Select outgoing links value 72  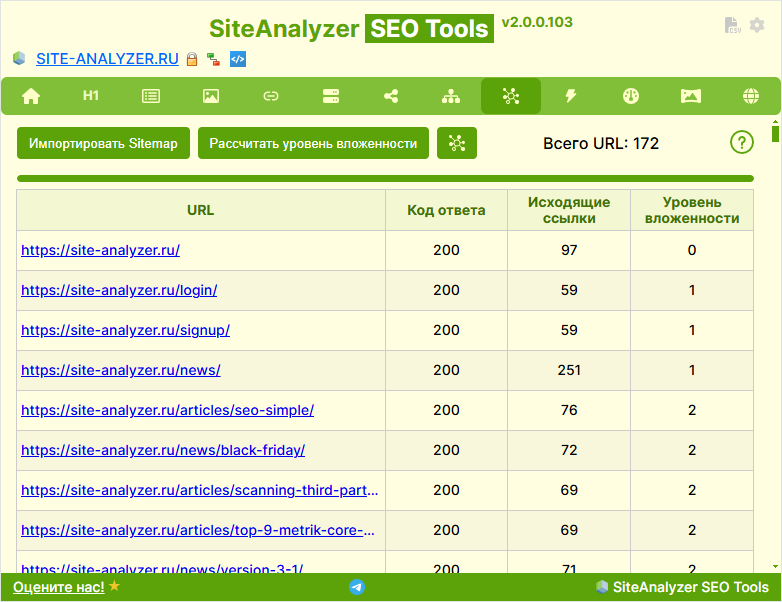(569, 450)
